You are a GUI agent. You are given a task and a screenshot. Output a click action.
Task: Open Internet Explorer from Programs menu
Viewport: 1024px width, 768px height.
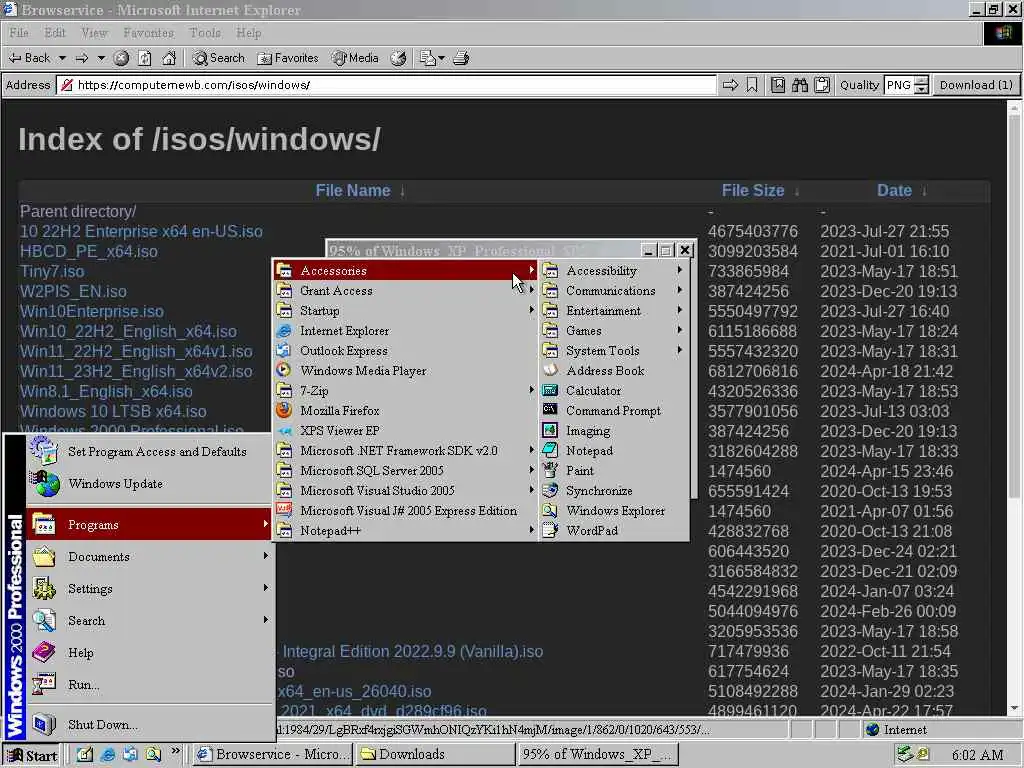tap(405, 331)
